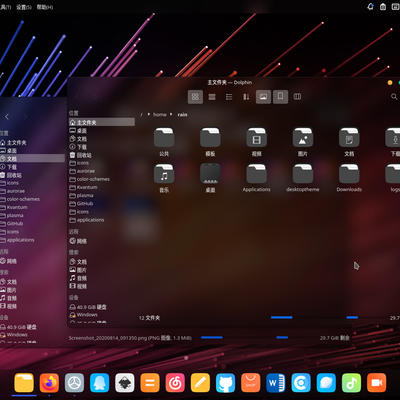This screenshot has height=400, width=400.
Task: Select the 视频 folder in the file view
Action: tap(257, 142)
